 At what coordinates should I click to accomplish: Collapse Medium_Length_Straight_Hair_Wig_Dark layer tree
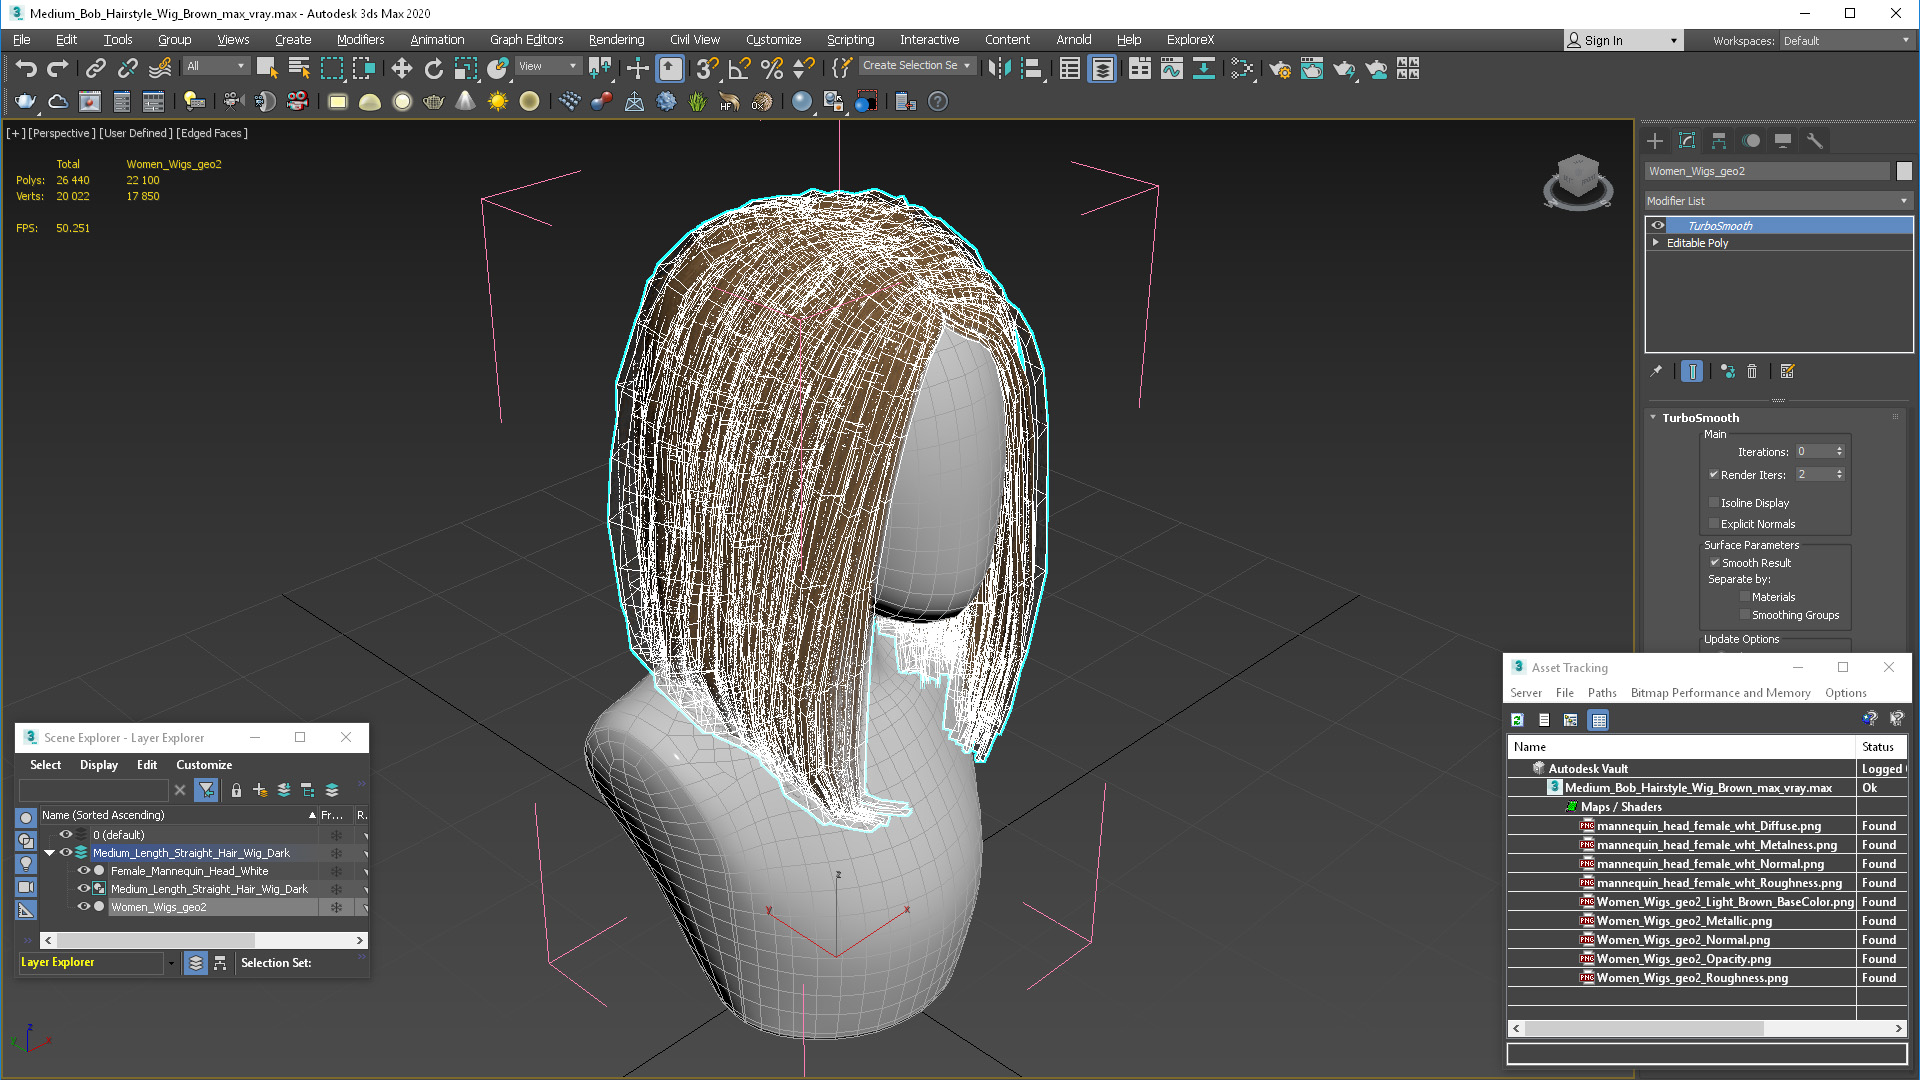pyautogui.click(x=49, y=853)
